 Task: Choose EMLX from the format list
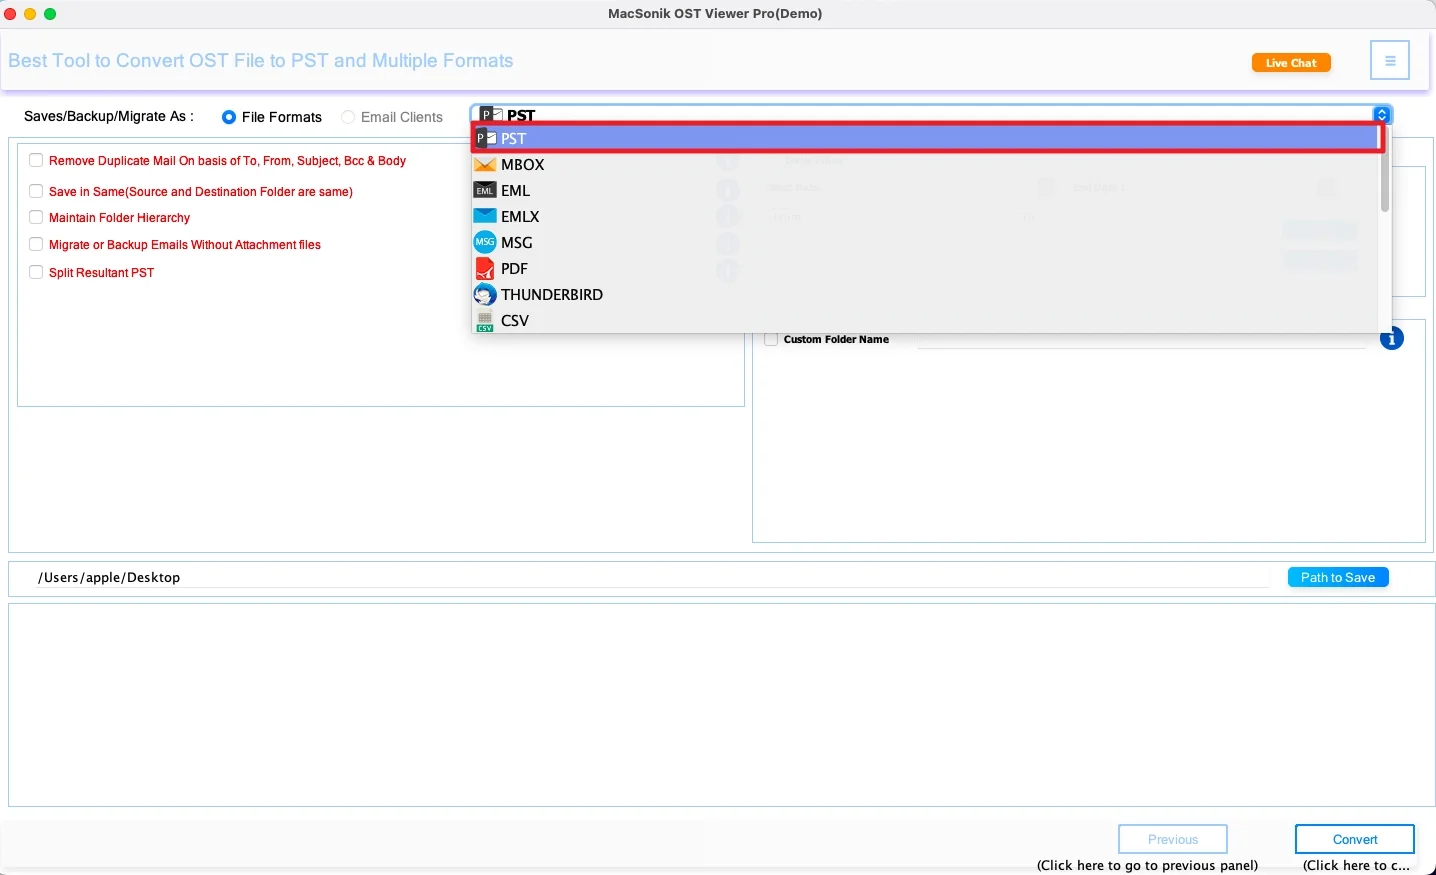(x=925, y=216)
